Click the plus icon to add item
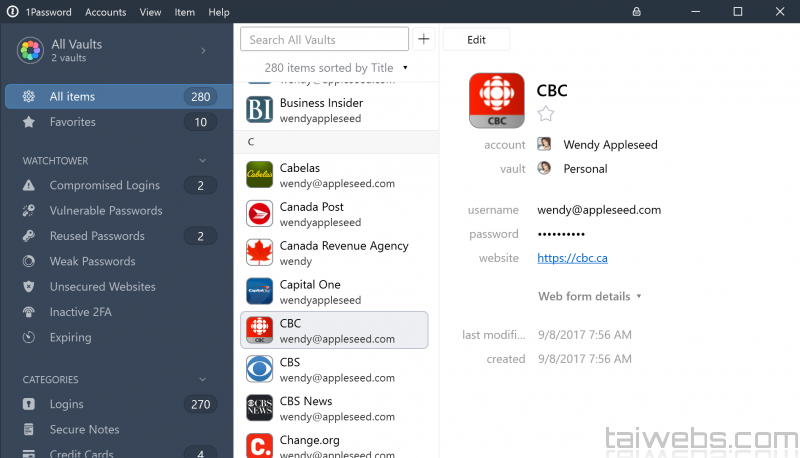 coord(424,39)
